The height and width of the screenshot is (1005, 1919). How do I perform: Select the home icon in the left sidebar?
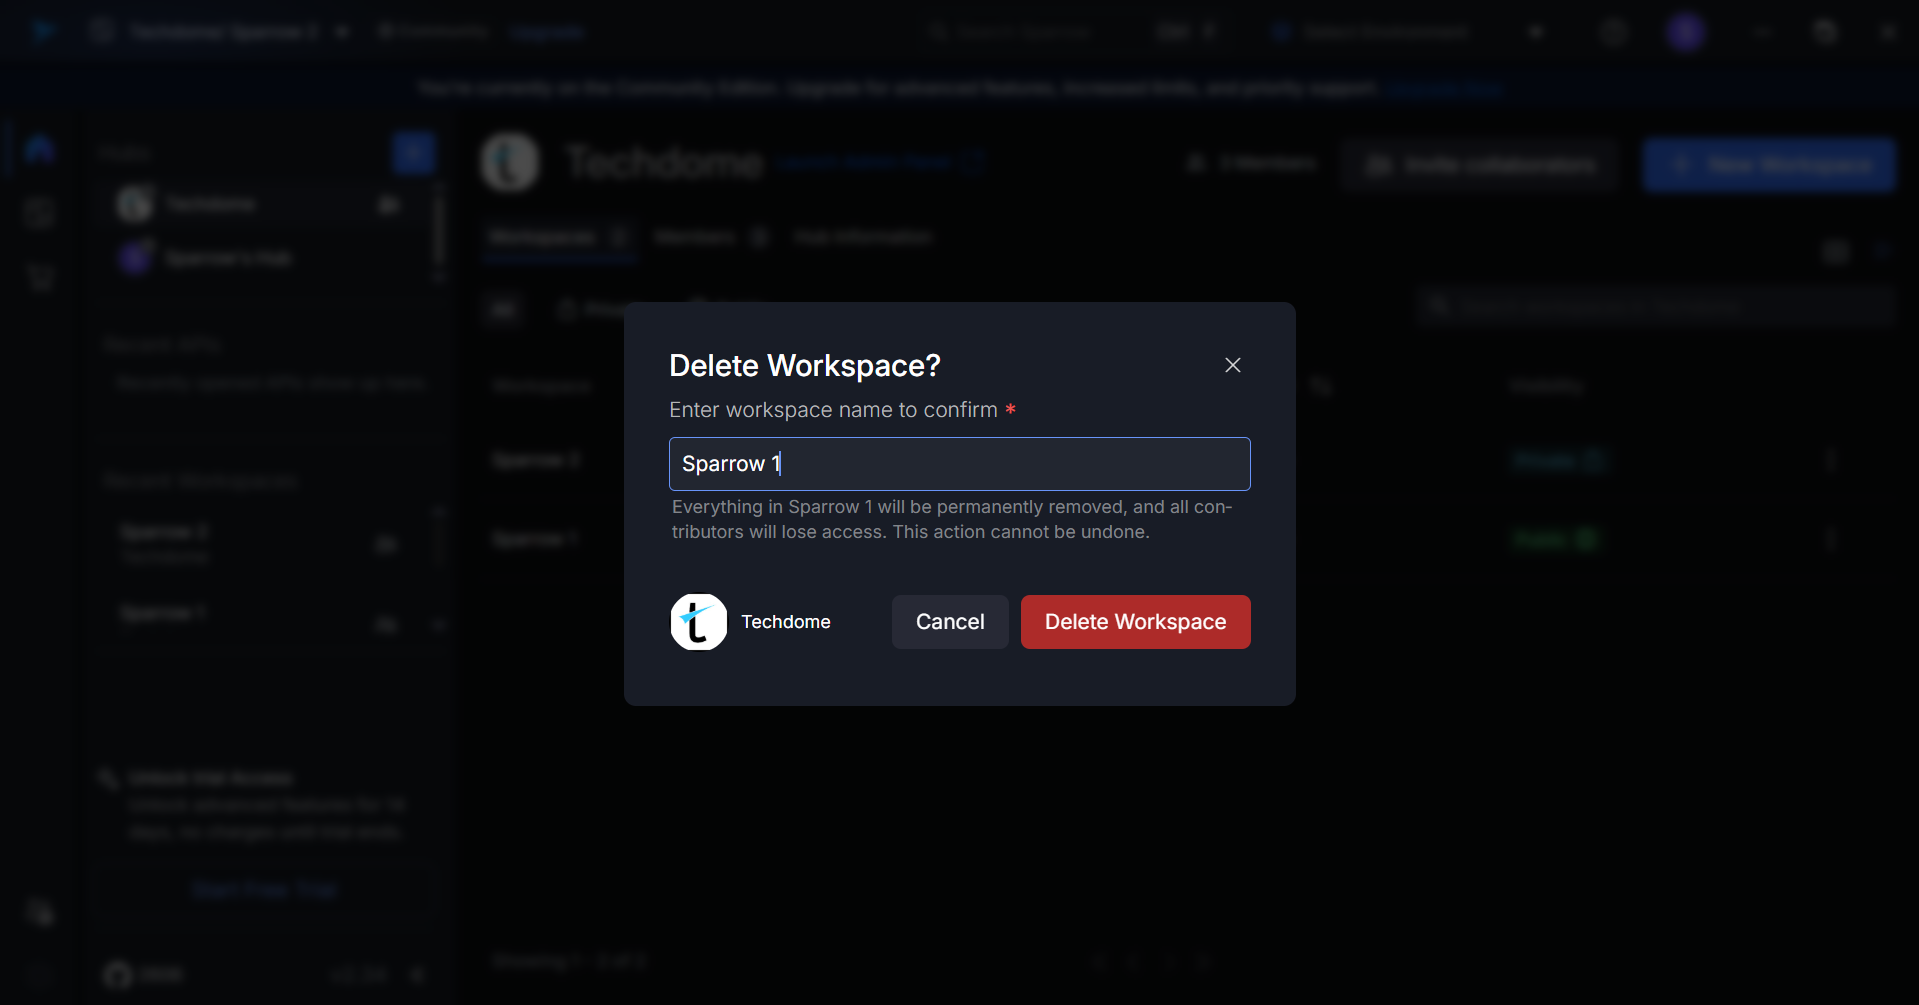click(x=38, y=148)
